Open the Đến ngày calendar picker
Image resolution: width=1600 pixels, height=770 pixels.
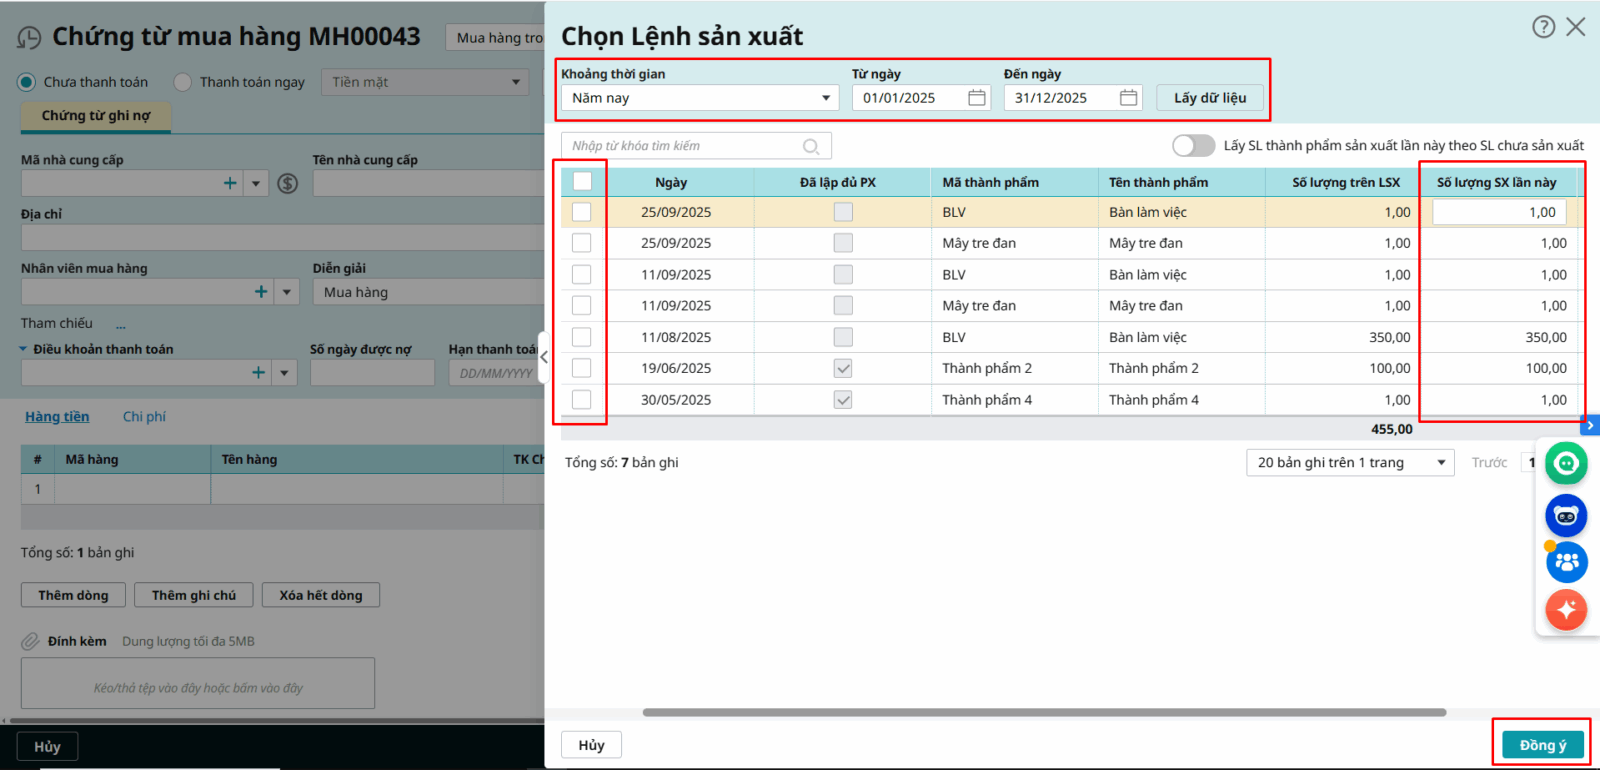tap(1128, 98)
